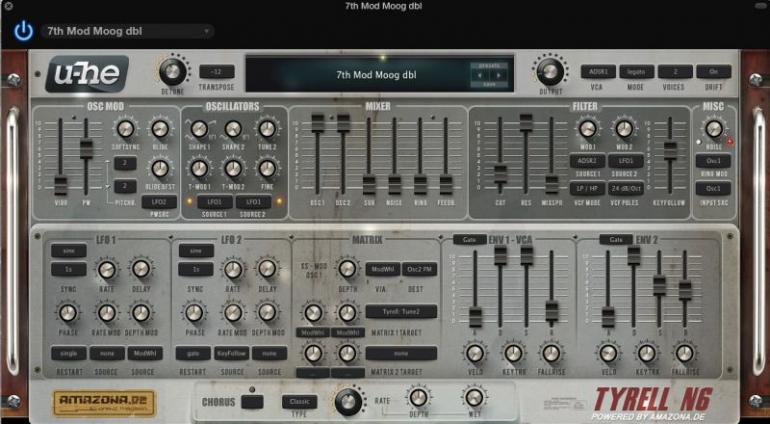Image resolution: width=770 pixels, height=424 pixels.
Task: Open the Matrix Dest Osc2 FM selector
Action: [x=419, y=269]
